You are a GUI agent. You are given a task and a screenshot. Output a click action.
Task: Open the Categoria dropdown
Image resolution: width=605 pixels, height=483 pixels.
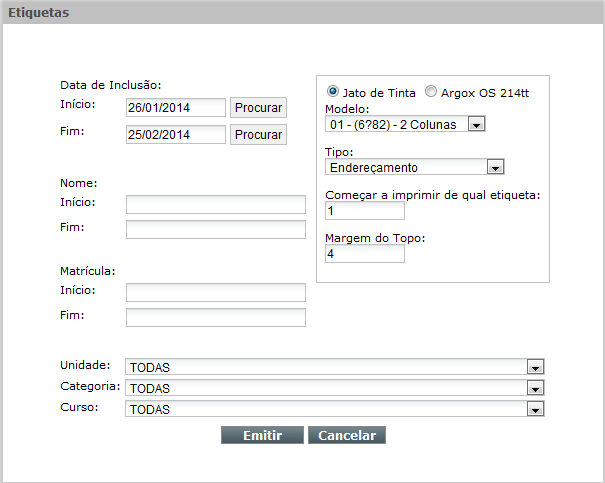335,388
